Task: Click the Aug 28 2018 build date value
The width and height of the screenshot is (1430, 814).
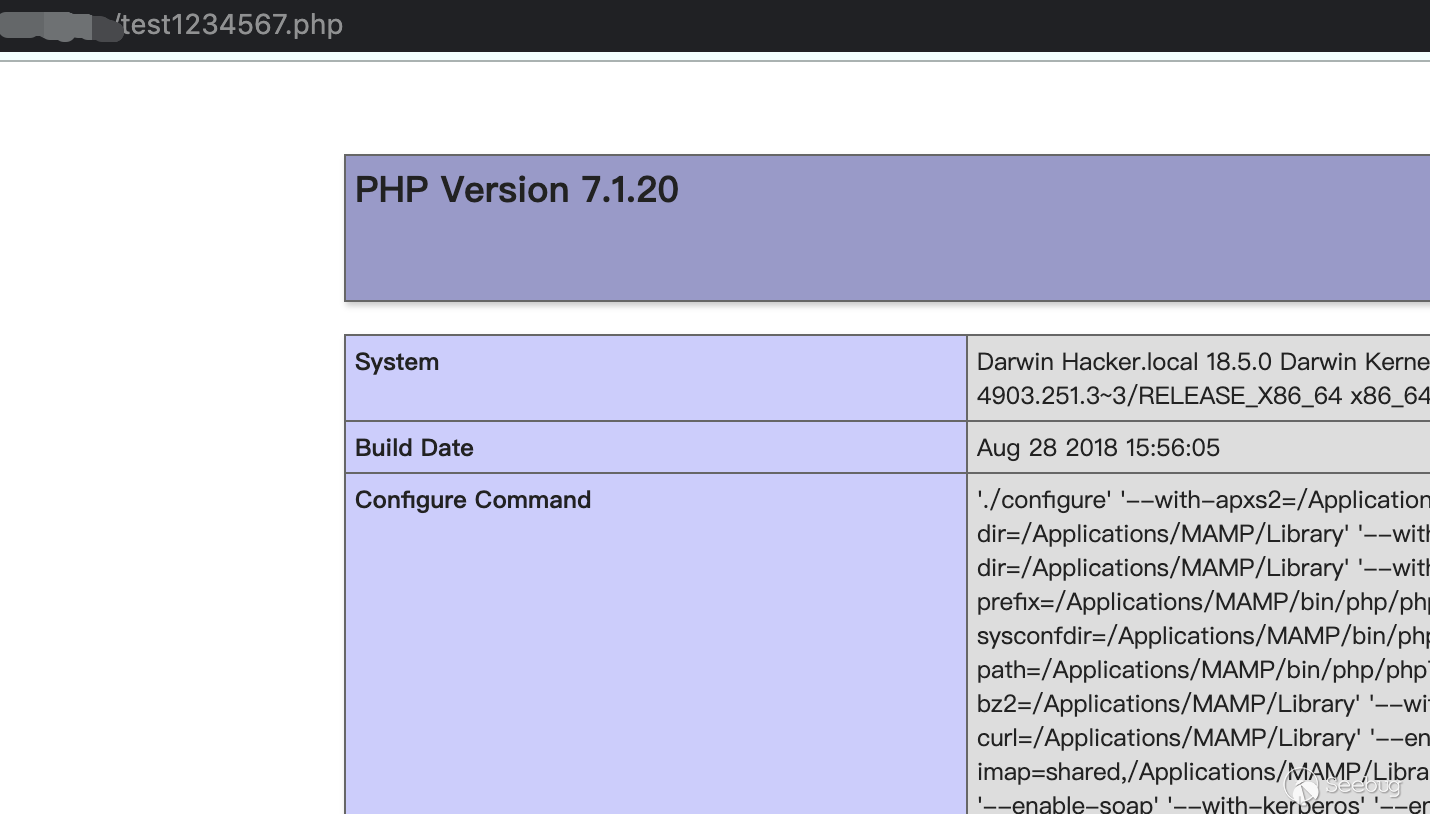Action: [1098, 448]
